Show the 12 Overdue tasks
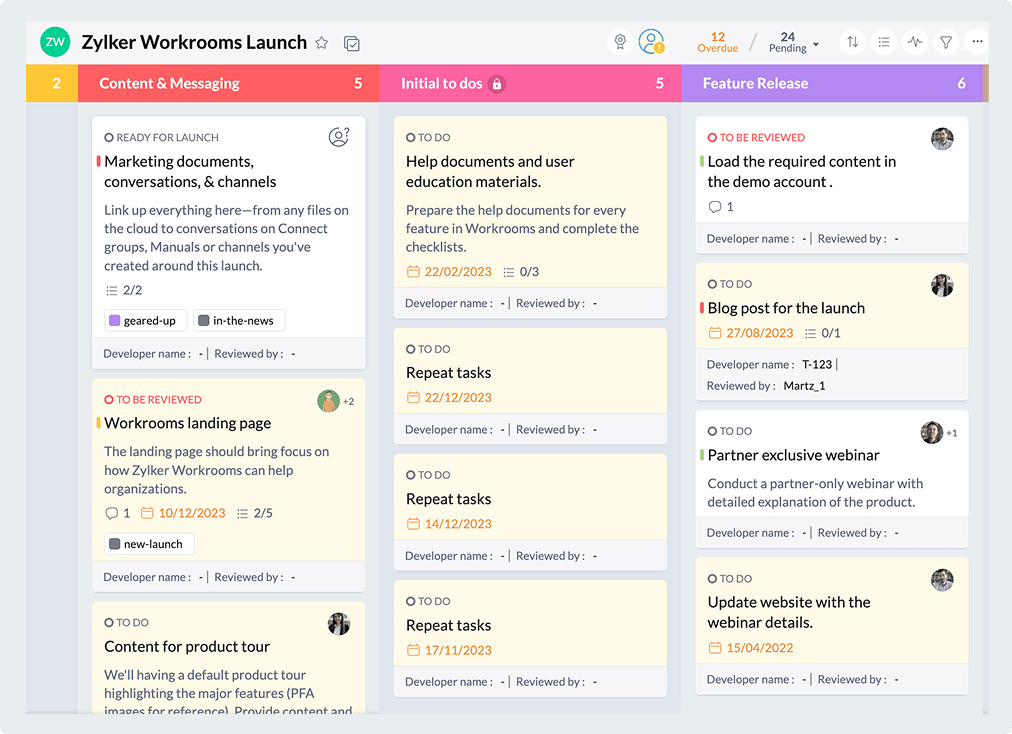This screenshot has width=1012, height=734. (x=718, y=42)
